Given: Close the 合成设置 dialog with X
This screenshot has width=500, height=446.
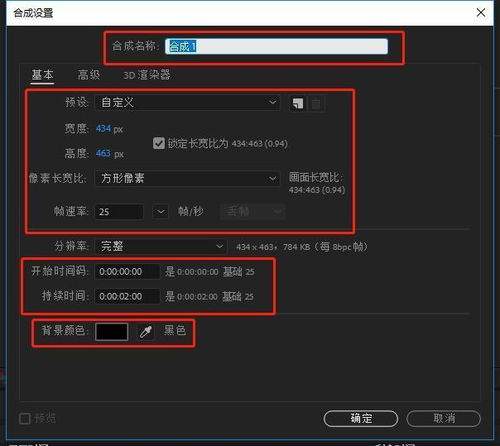Looking at the screenshot, I should point(481,13).
